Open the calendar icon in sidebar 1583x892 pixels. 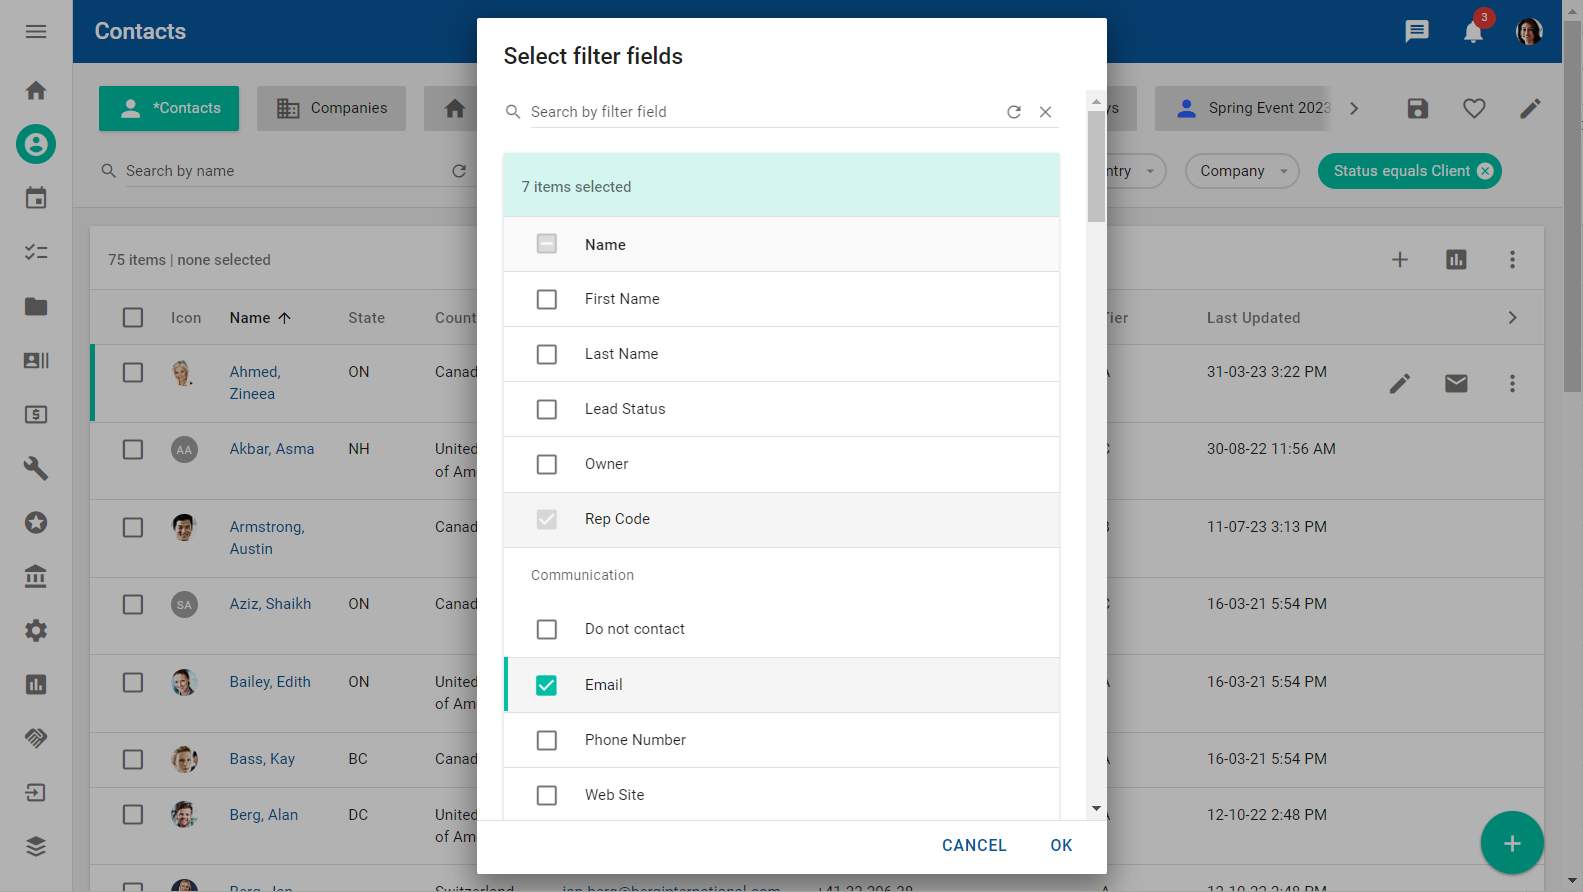coord(36,198)
